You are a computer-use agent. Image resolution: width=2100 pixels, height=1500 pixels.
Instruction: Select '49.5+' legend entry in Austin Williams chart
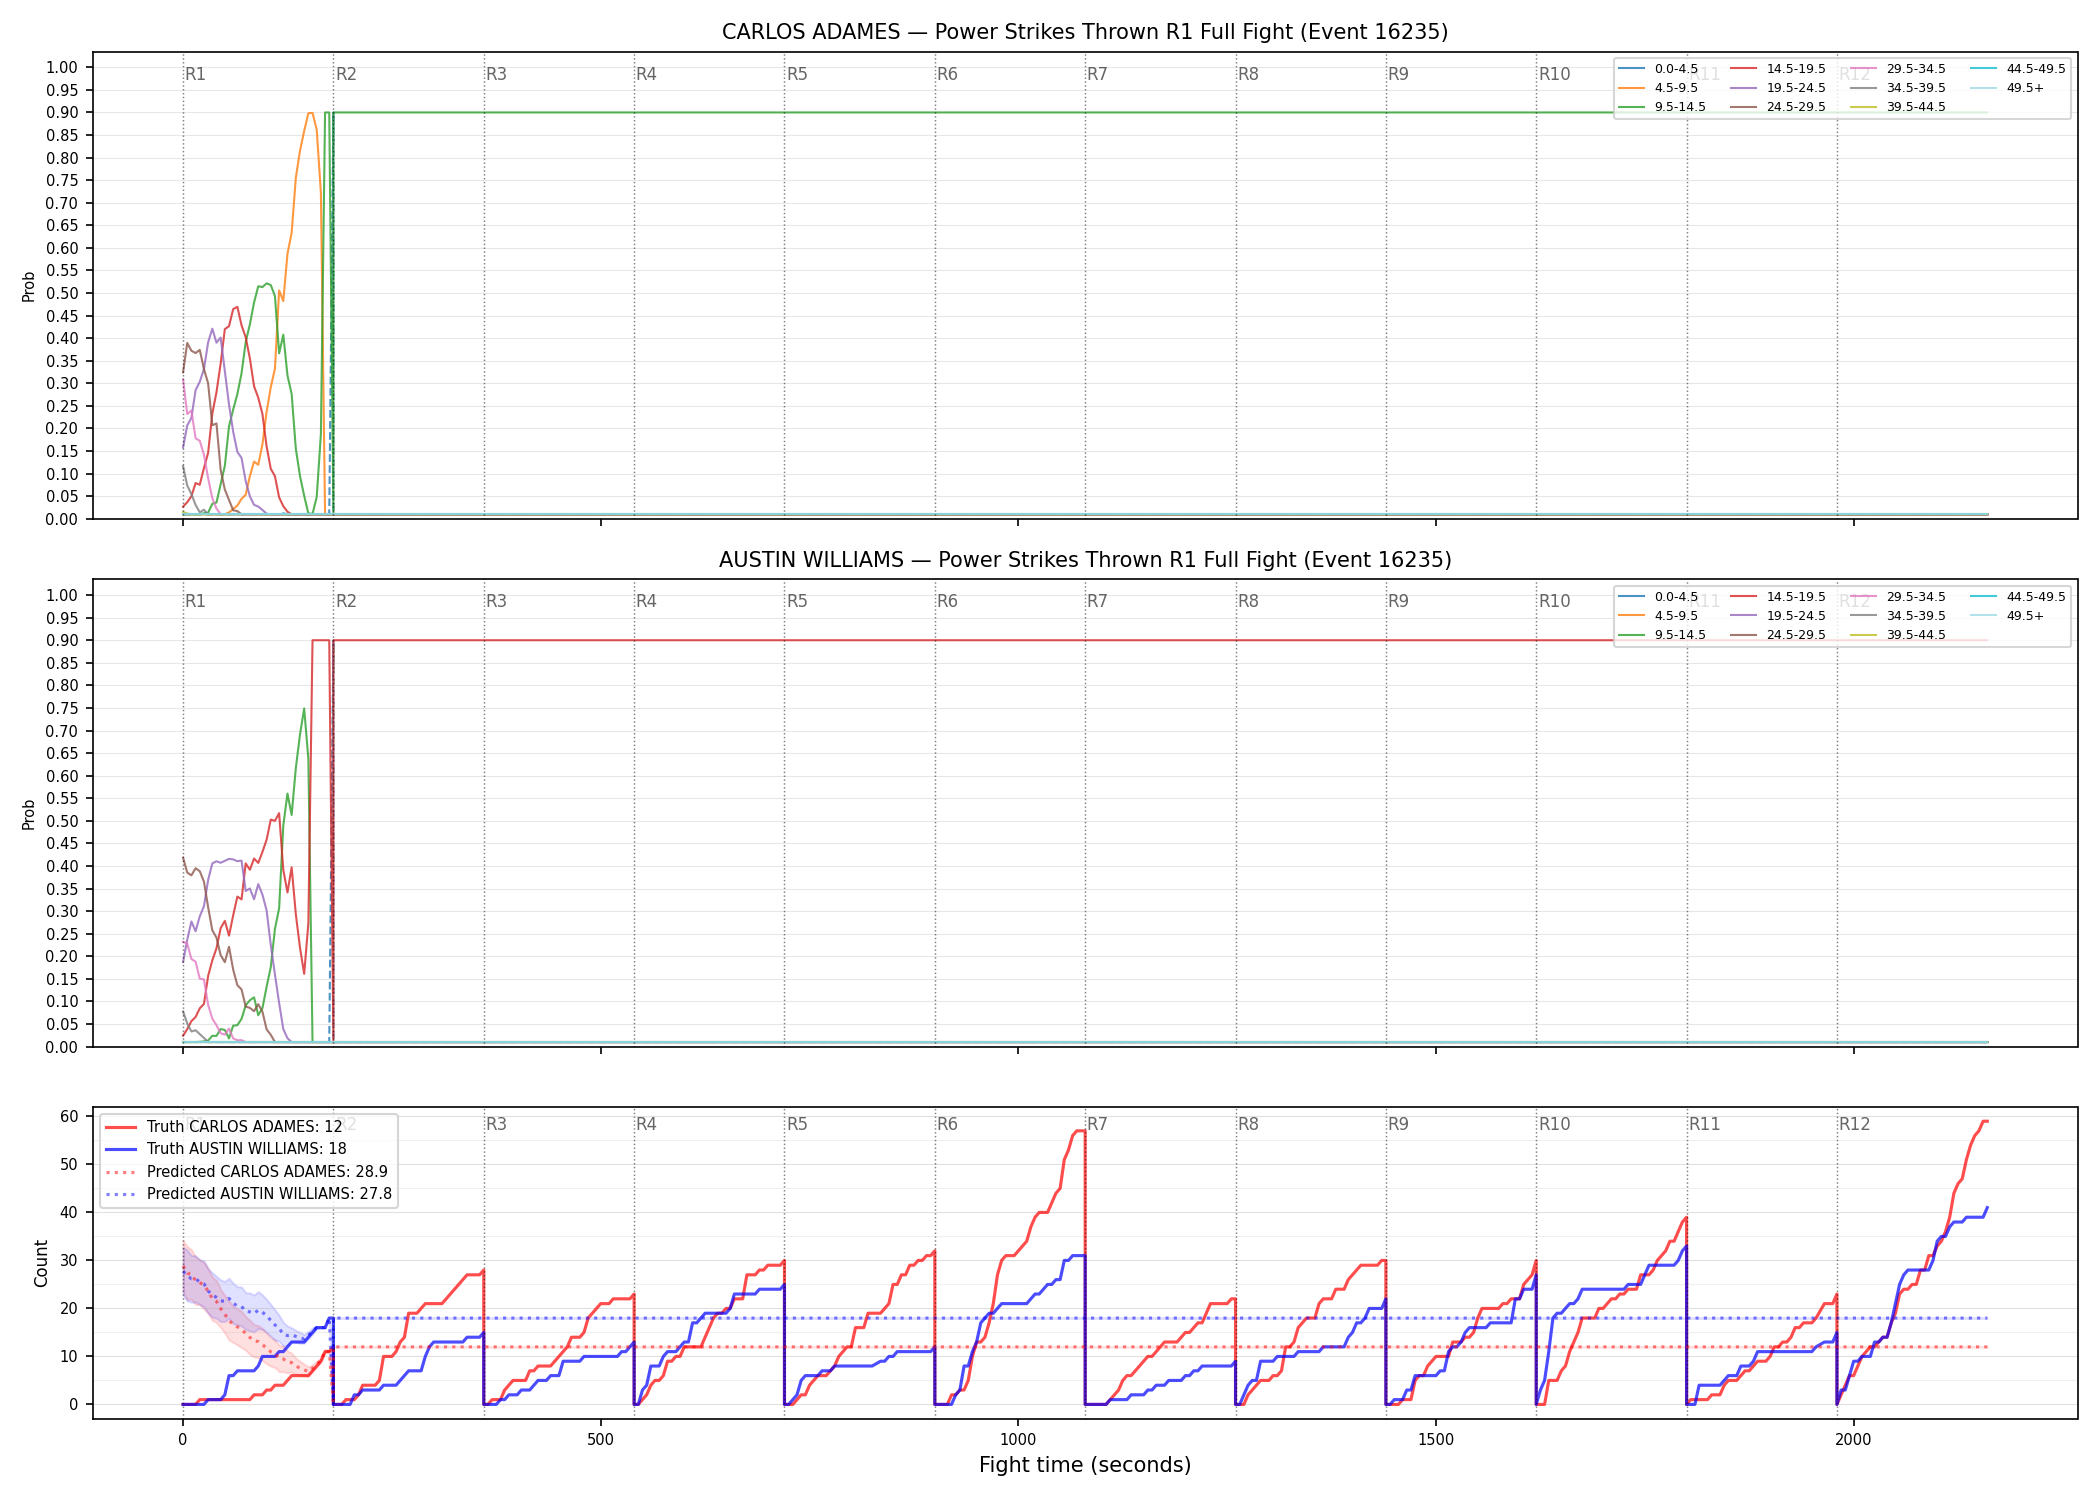point(2008,616)
